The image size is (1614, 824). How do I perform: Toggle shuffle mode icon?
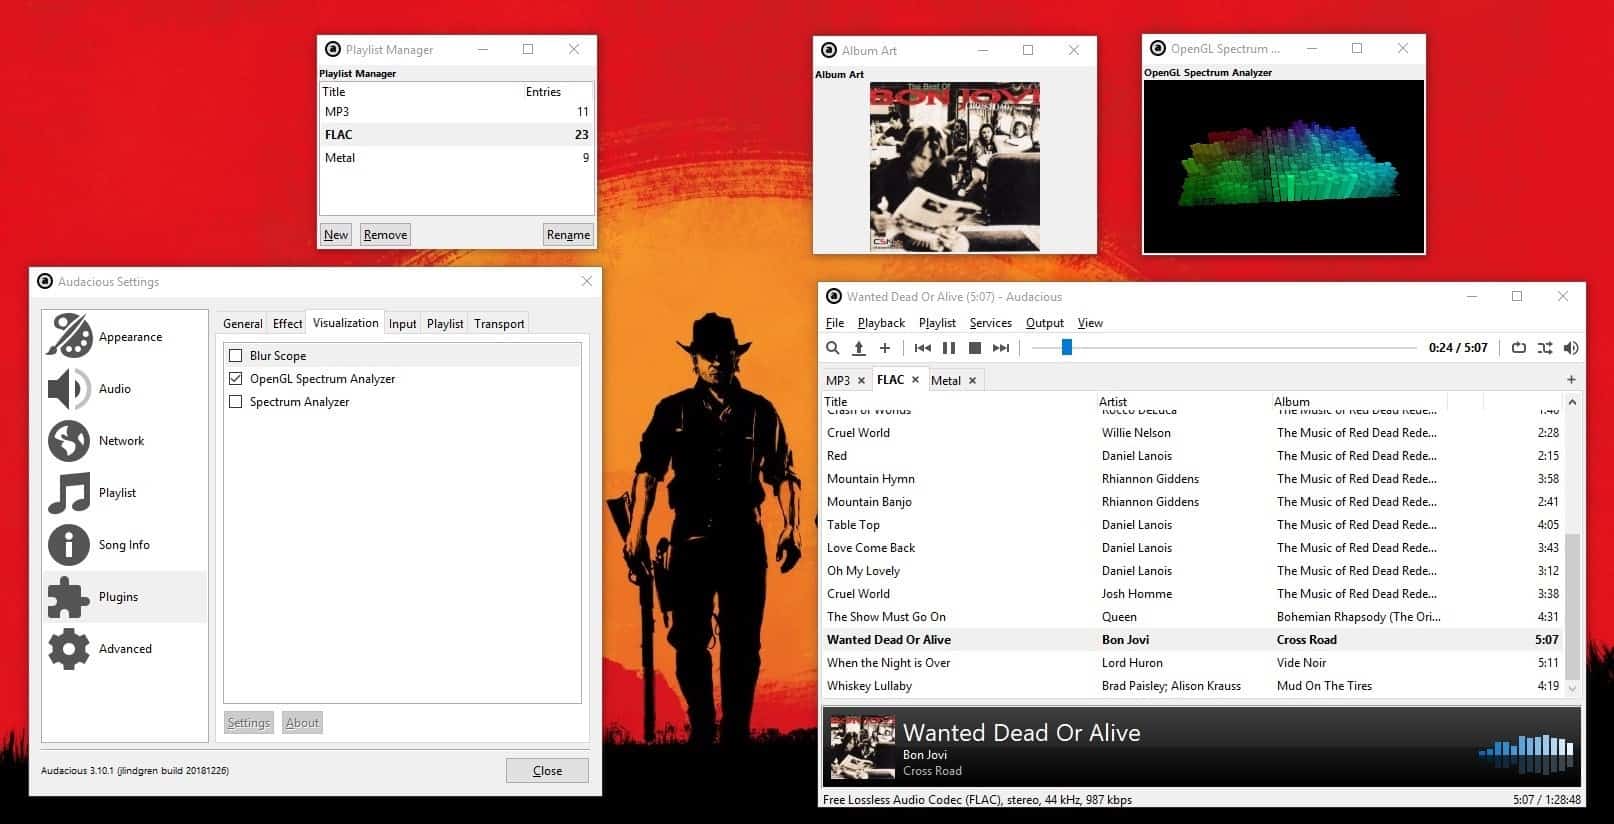tap(1544, 348)
